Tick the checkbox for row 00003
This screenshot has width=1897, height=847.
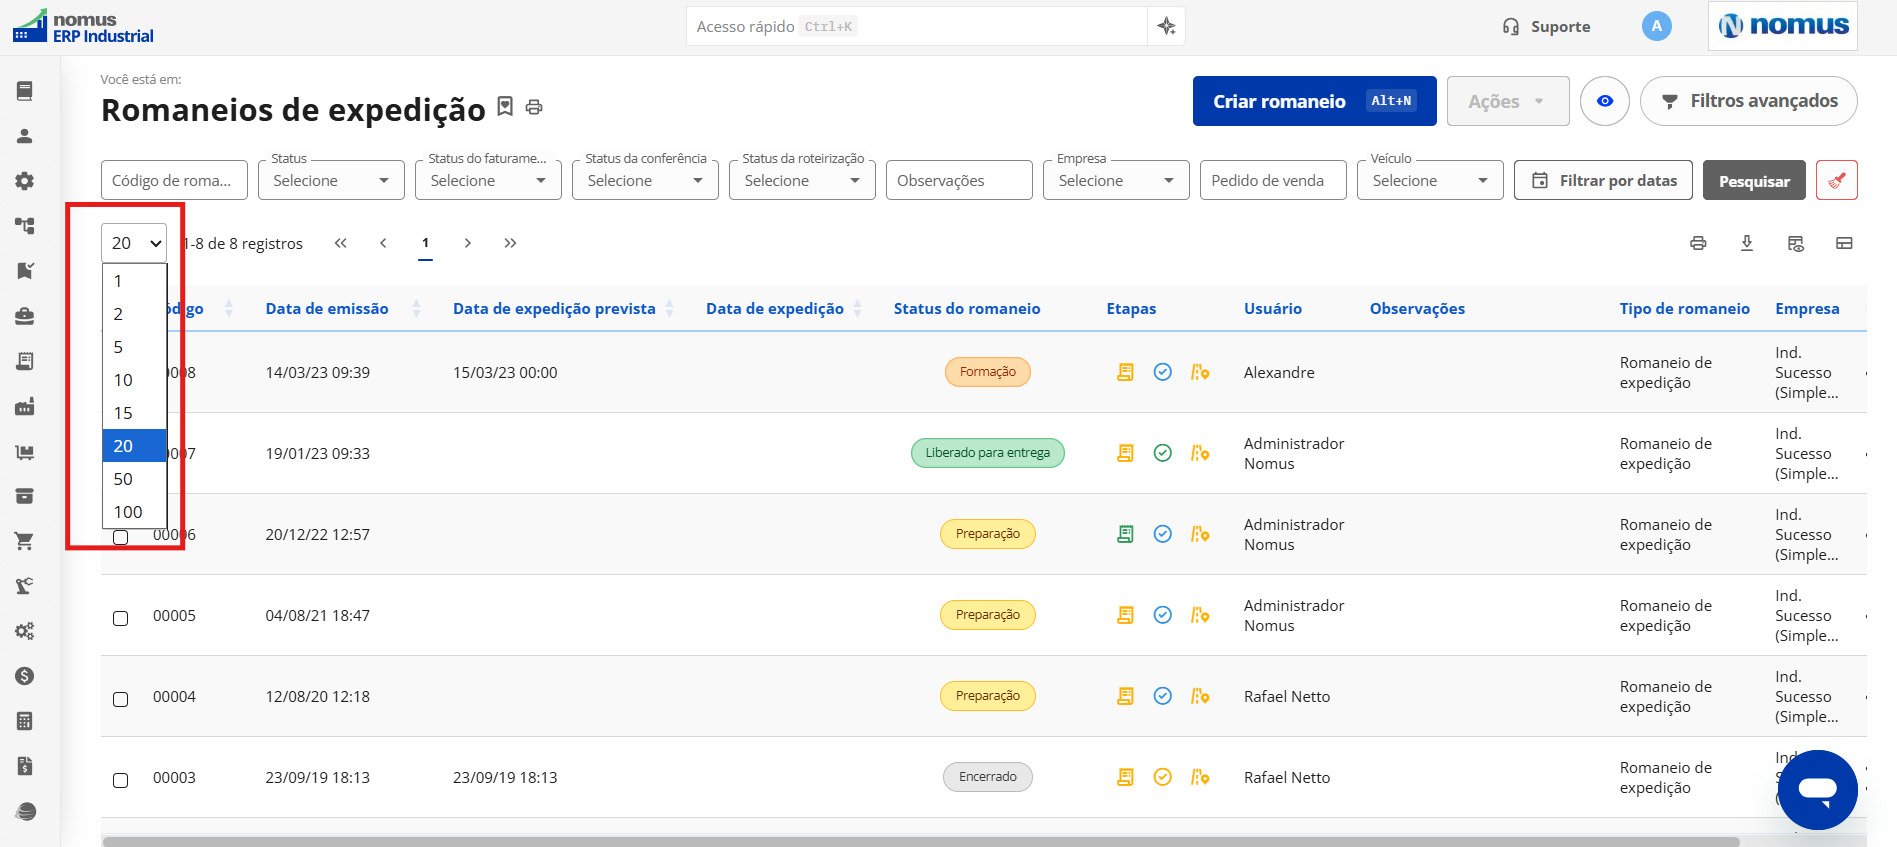click(x=120, y=780)
